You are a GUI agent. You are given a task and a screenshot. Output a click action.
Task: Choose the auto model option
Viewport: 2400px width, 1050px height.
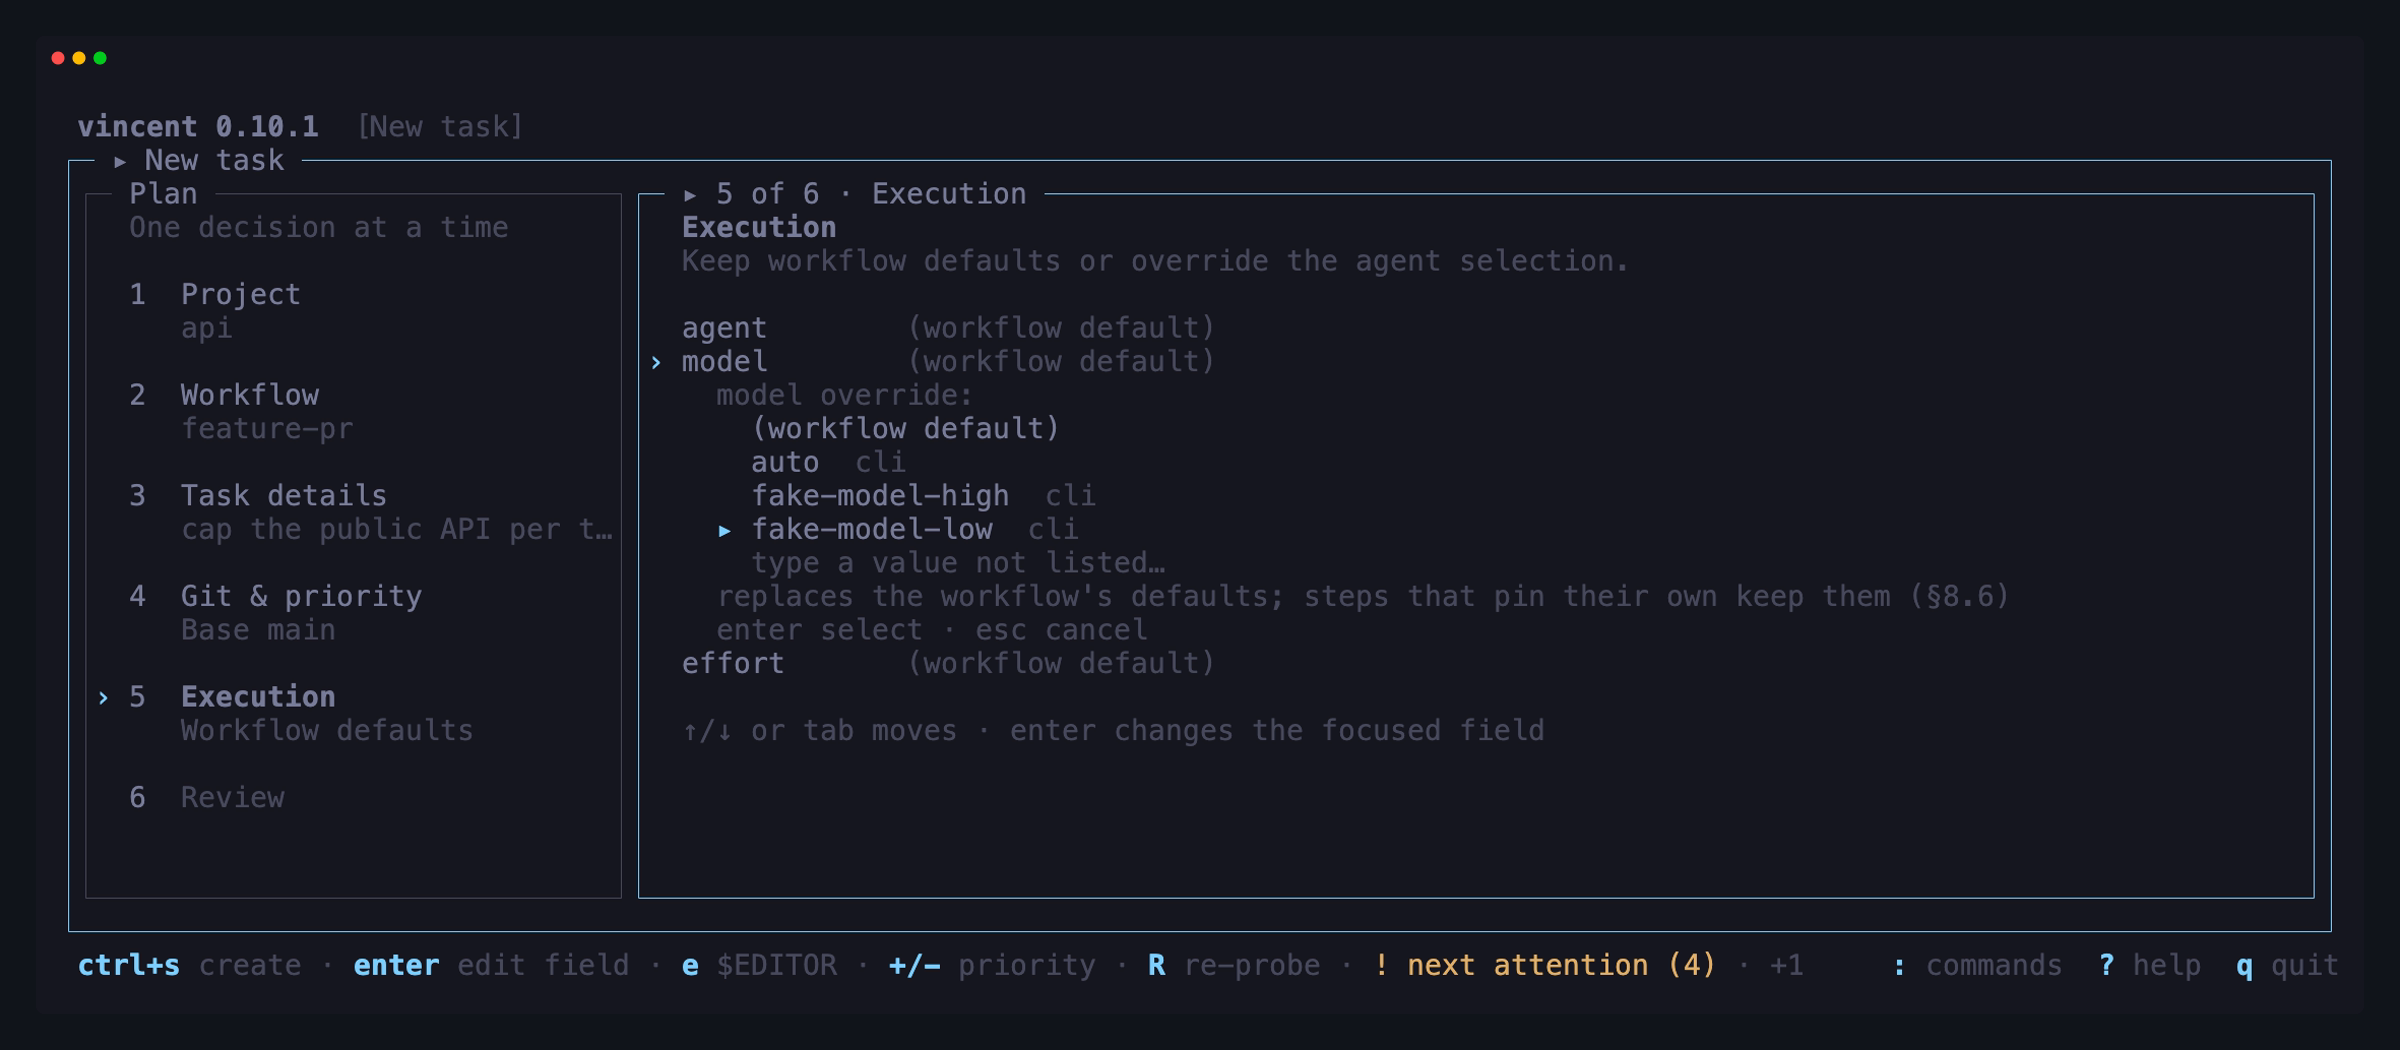pyautogui.click(x=828, y=462)
